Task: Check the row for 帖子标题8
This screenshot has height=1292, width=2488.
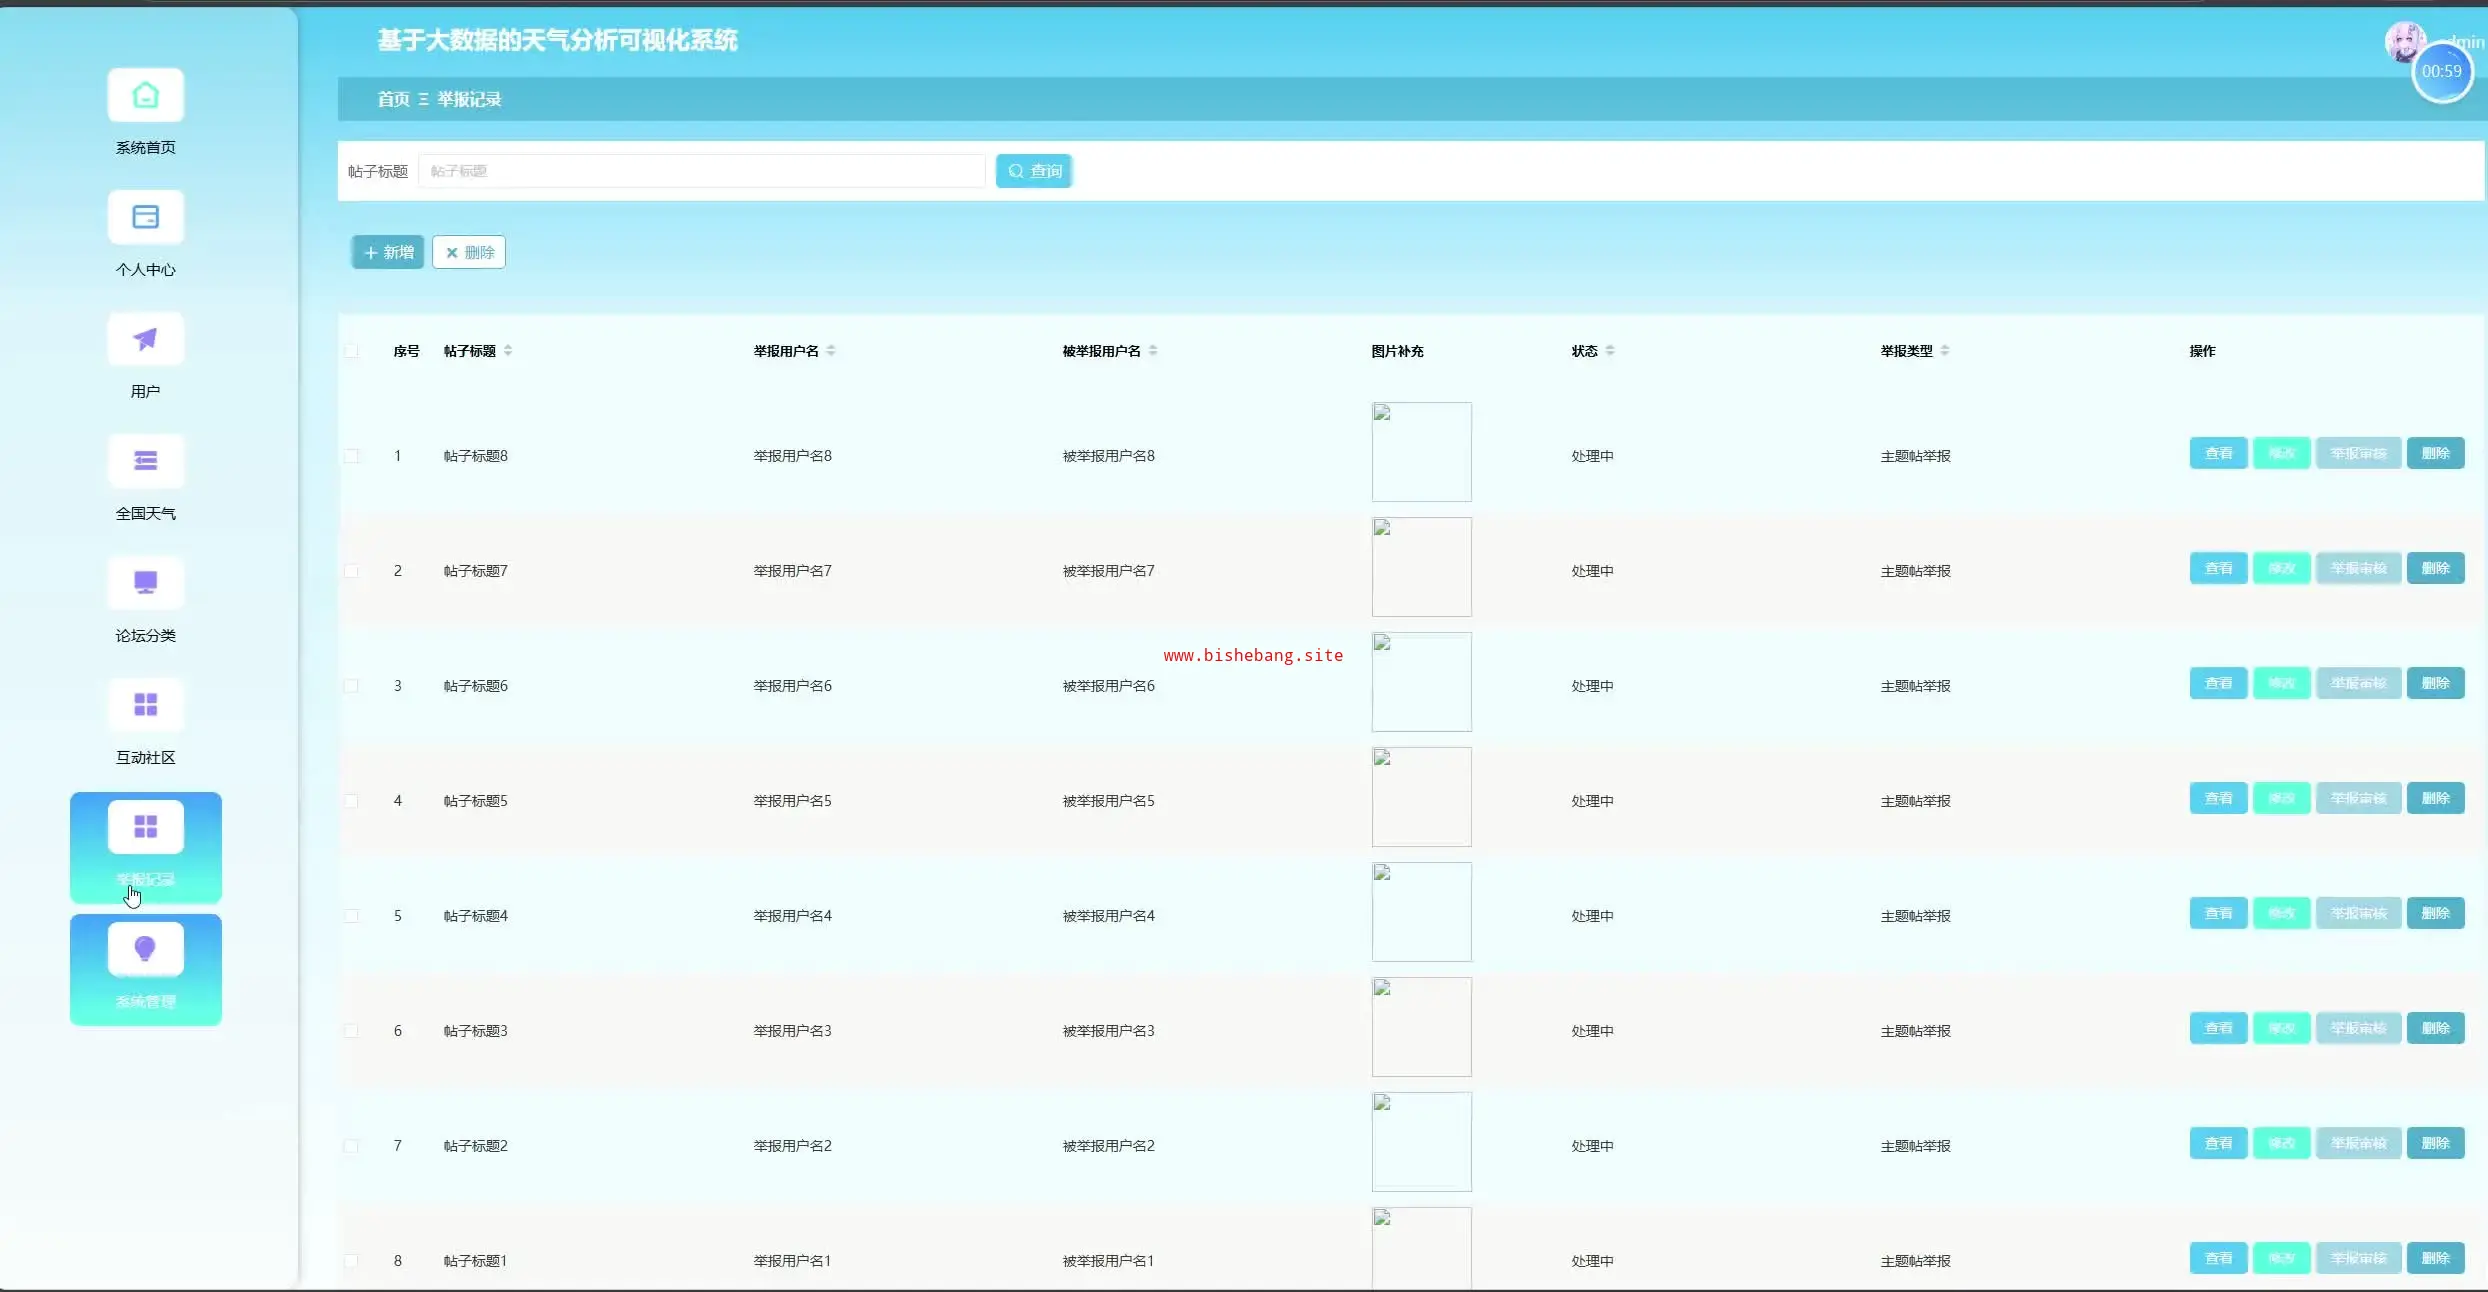Action: 352,456
